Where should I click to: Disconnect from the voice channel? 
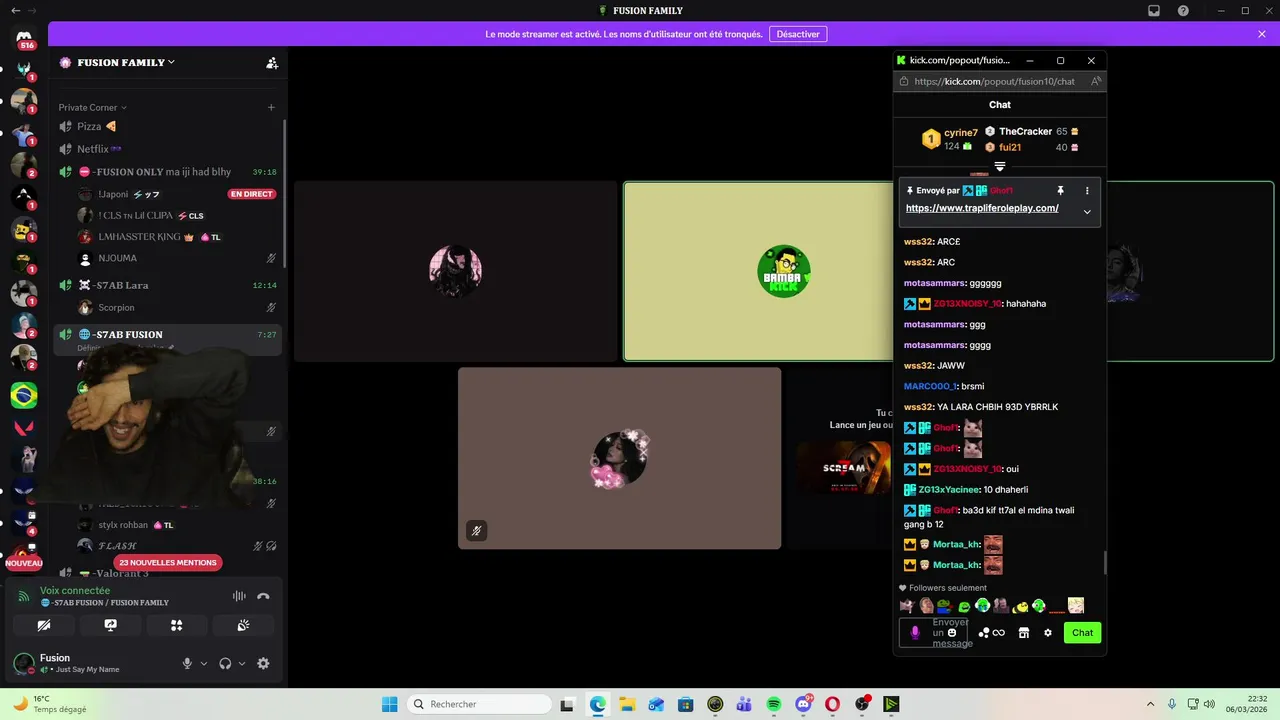point(263,596)
